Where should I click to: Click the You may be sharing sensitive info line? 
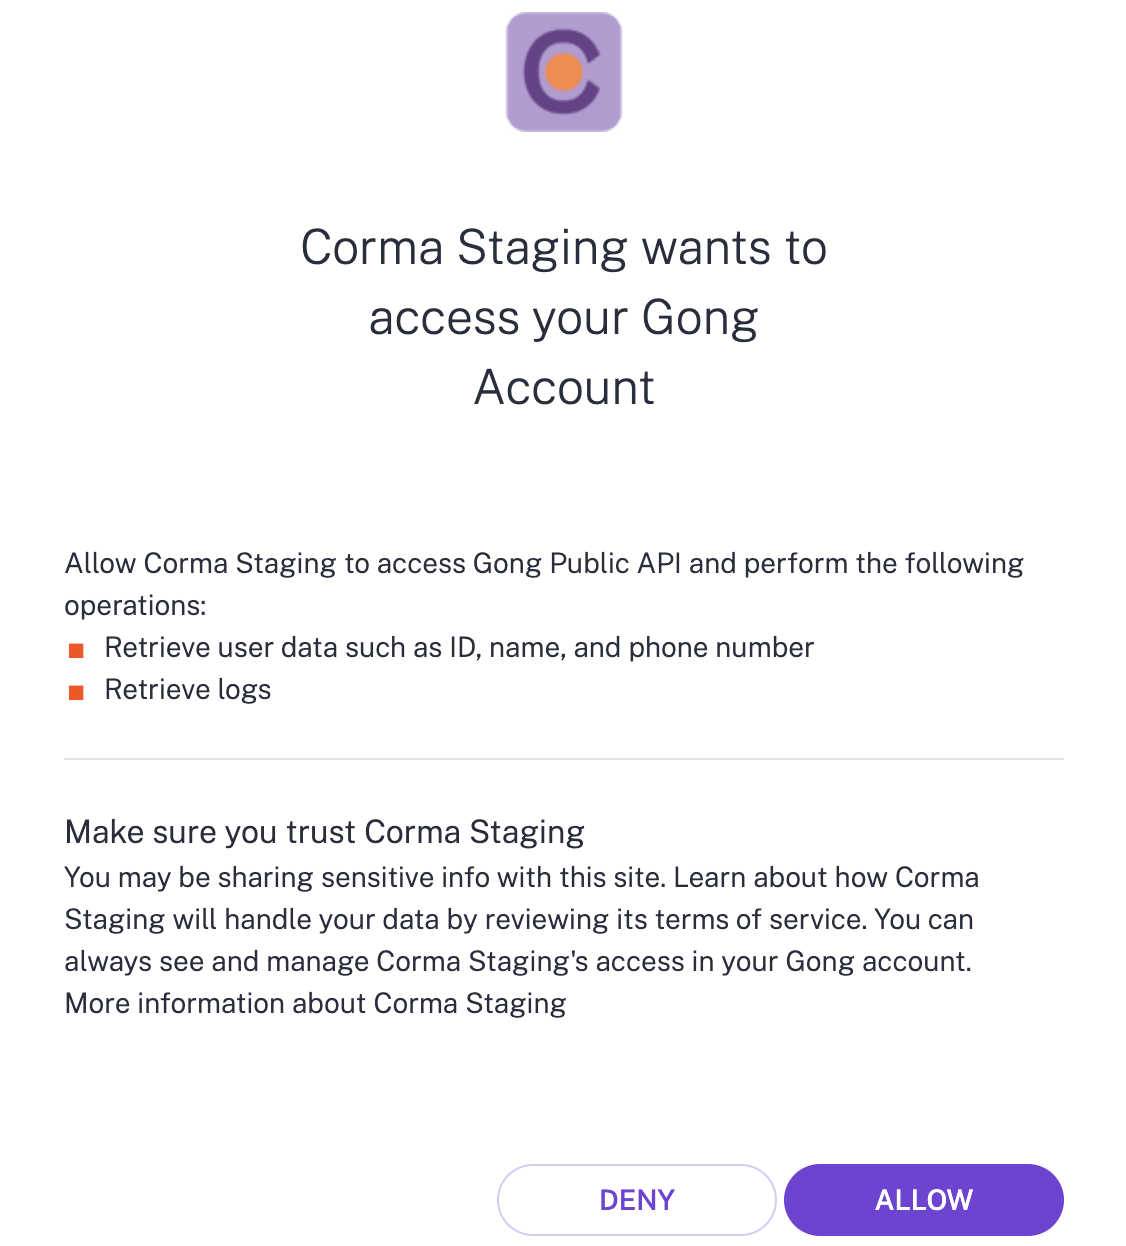pyautogui.click(x=364, y=877)
